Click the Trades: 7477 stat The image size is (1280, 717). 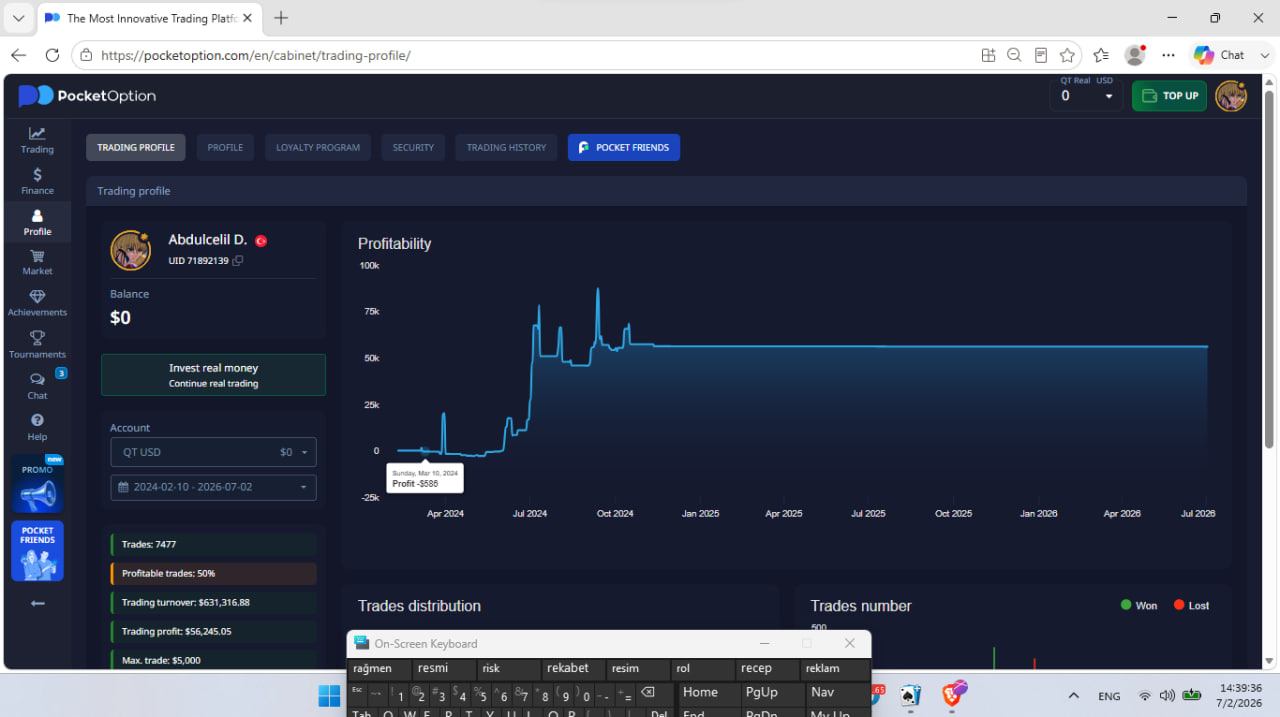(213, 544)
